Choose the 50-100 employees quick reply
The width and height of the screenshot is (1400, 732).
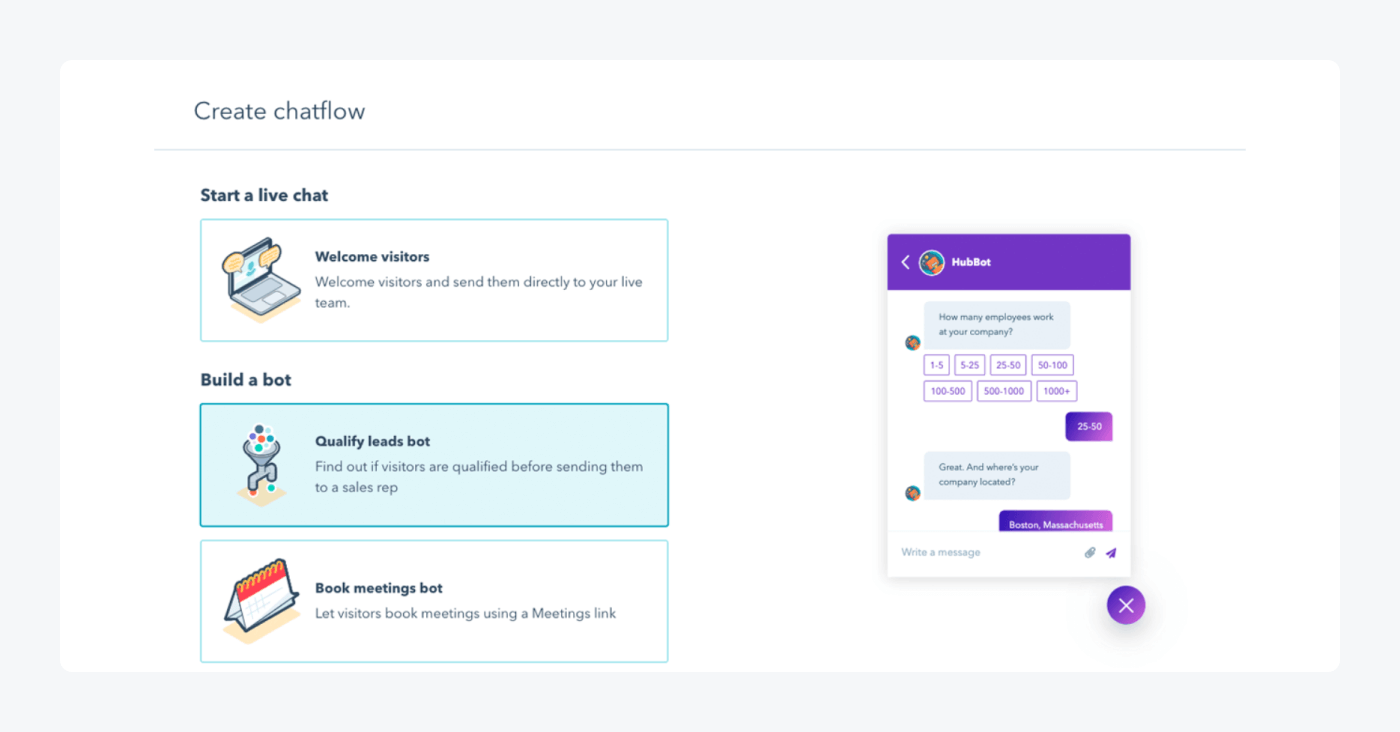[1052, 365]
